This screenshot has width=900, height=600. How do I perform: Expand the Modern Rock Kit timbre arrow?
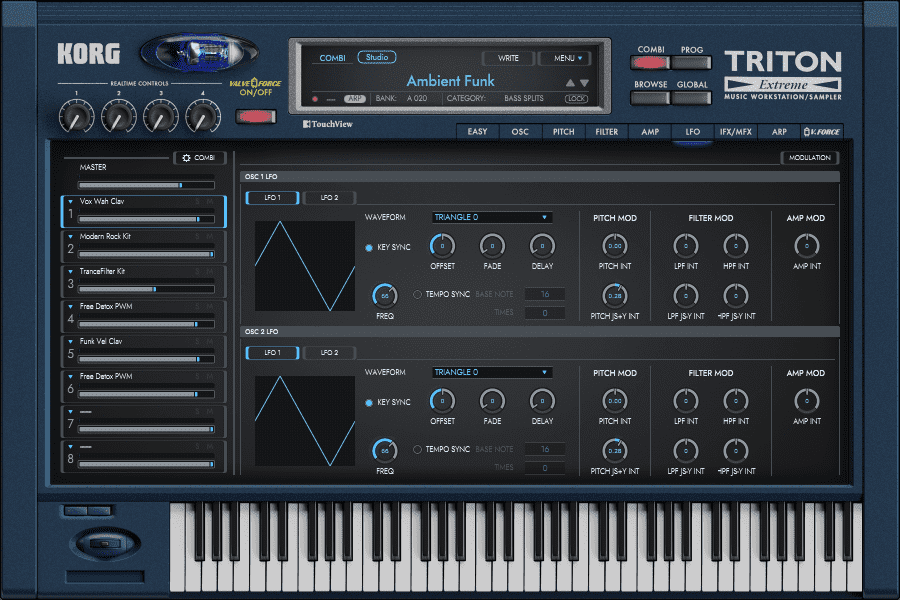(71, 237)
